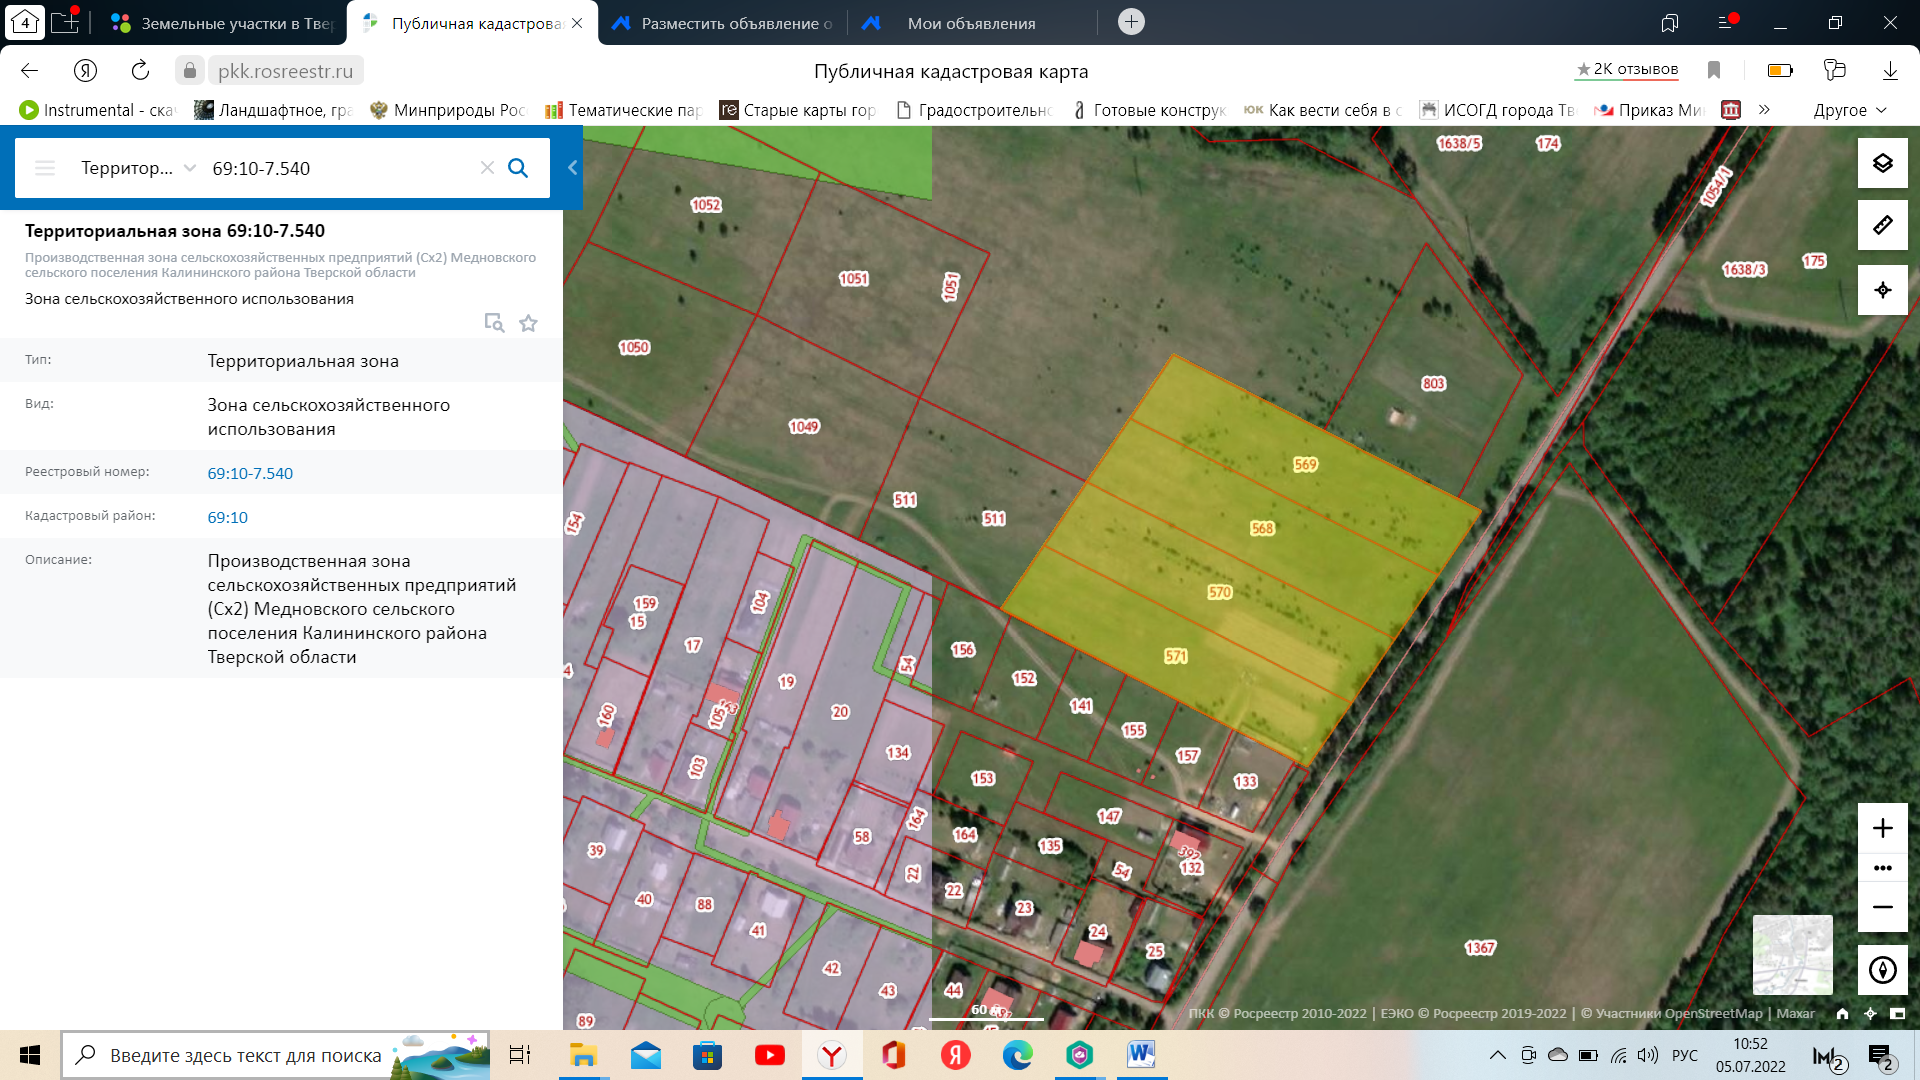1920x1080 pixels.
Task: Clear the search field with X
Action: 487,168
